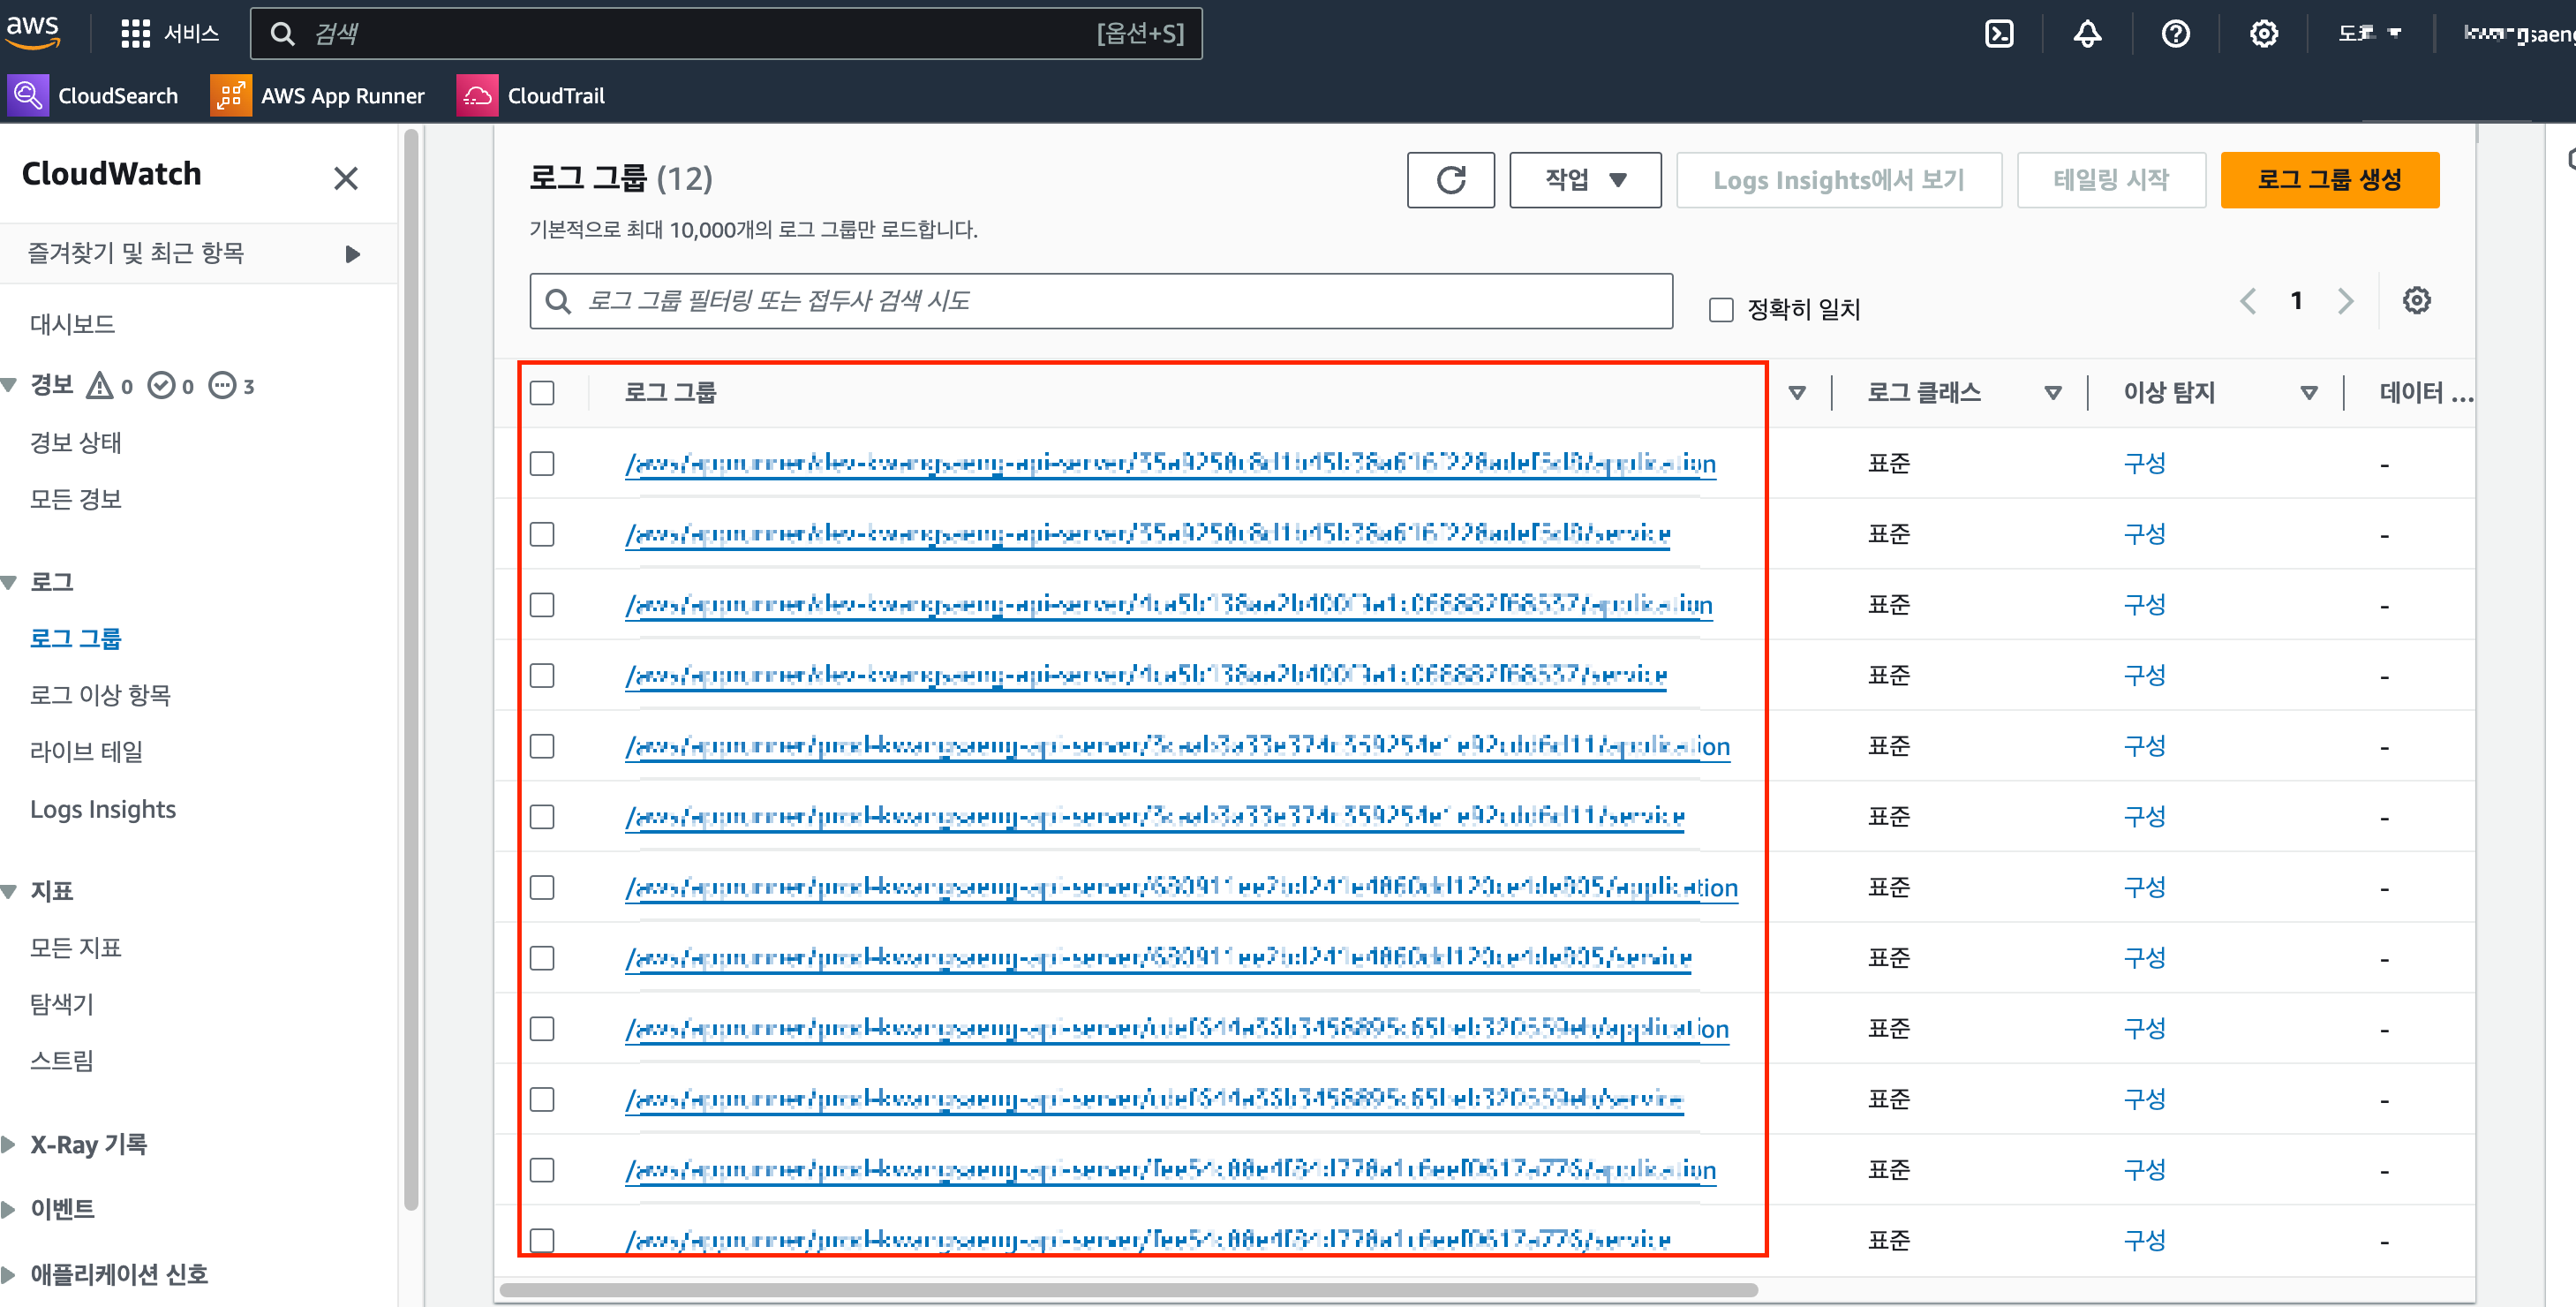Toggle the select-all log groups checkbox
This screenshot has height=1307, width=2576.
point(542,393)
